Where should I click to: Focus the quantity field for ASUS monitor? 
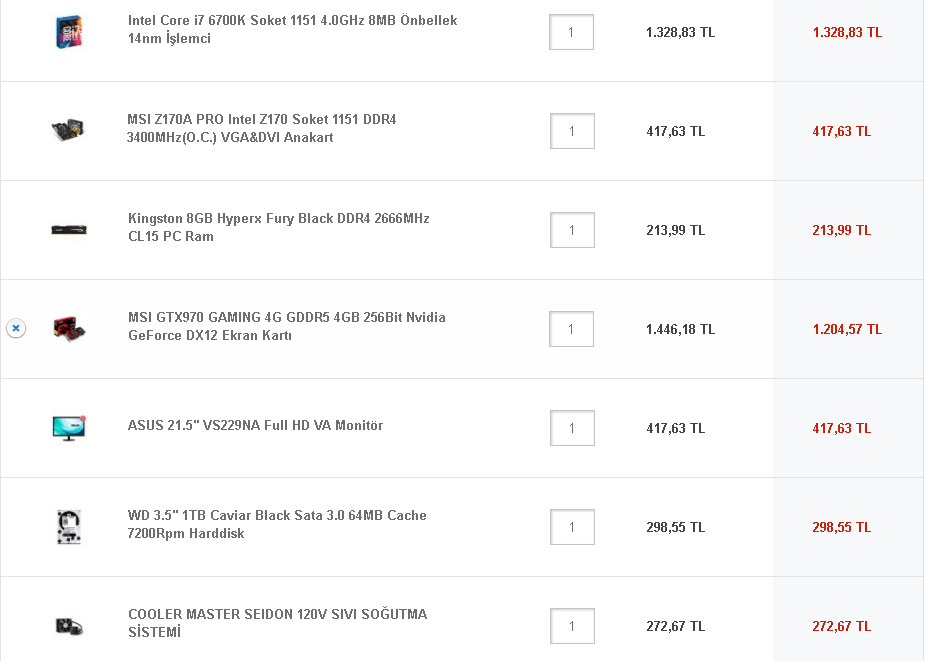572,428
